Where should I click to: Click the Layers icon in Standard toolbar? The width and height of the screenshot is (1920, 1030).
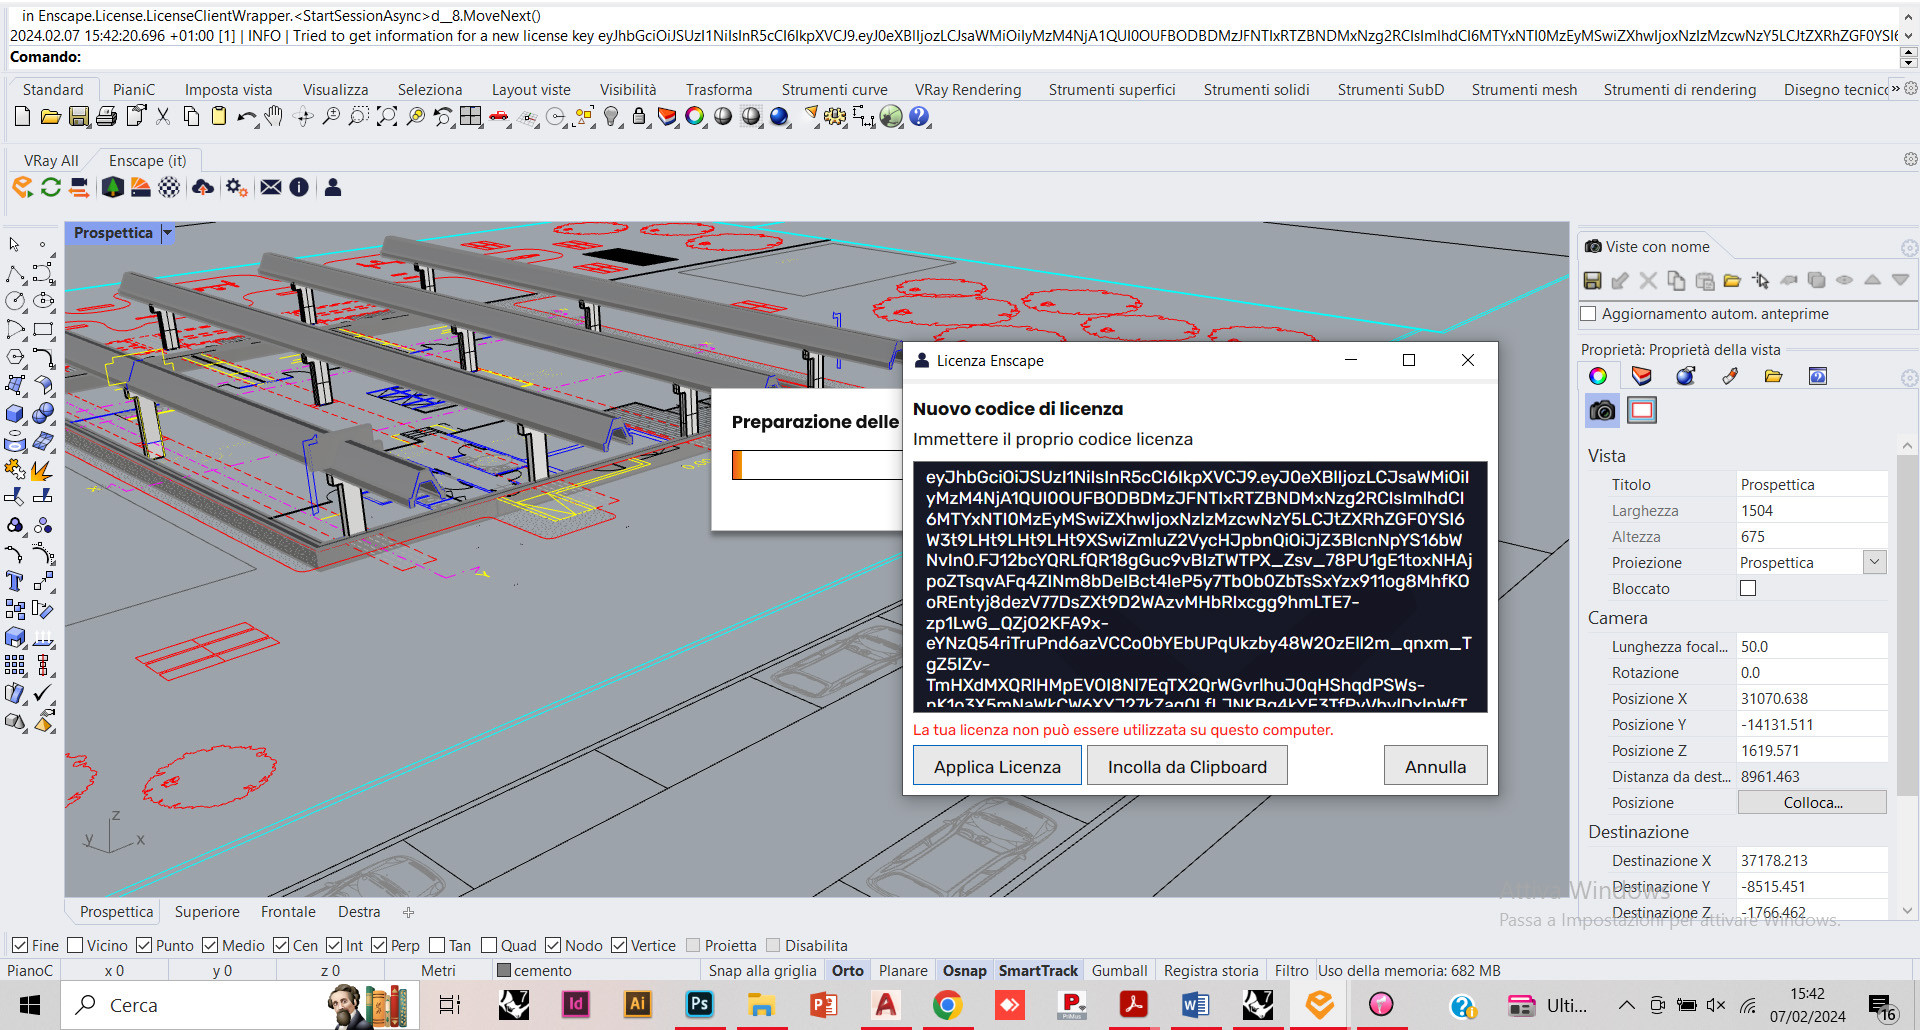pos(667,117)
